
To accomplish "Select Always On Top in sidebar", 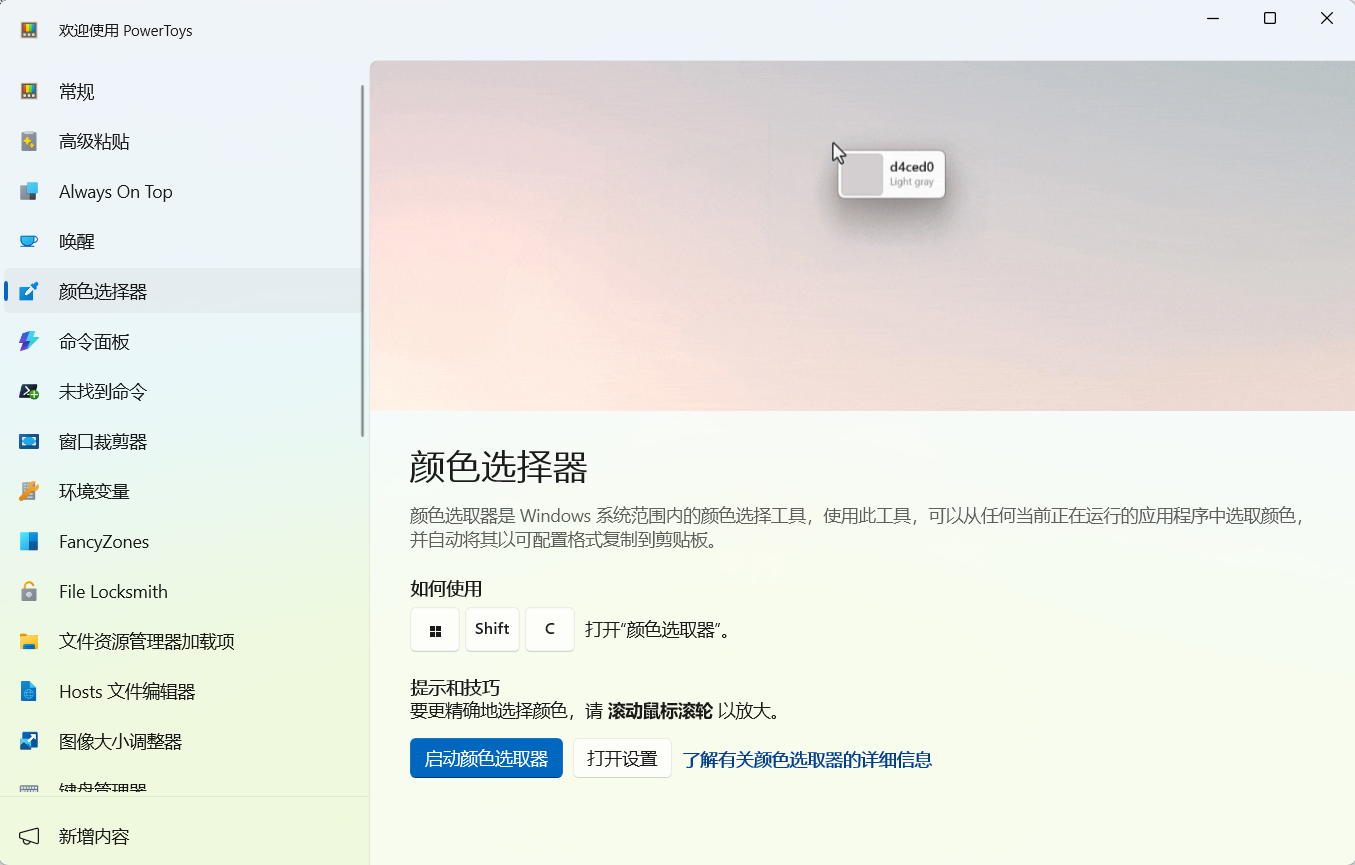I will pos(184,192).
